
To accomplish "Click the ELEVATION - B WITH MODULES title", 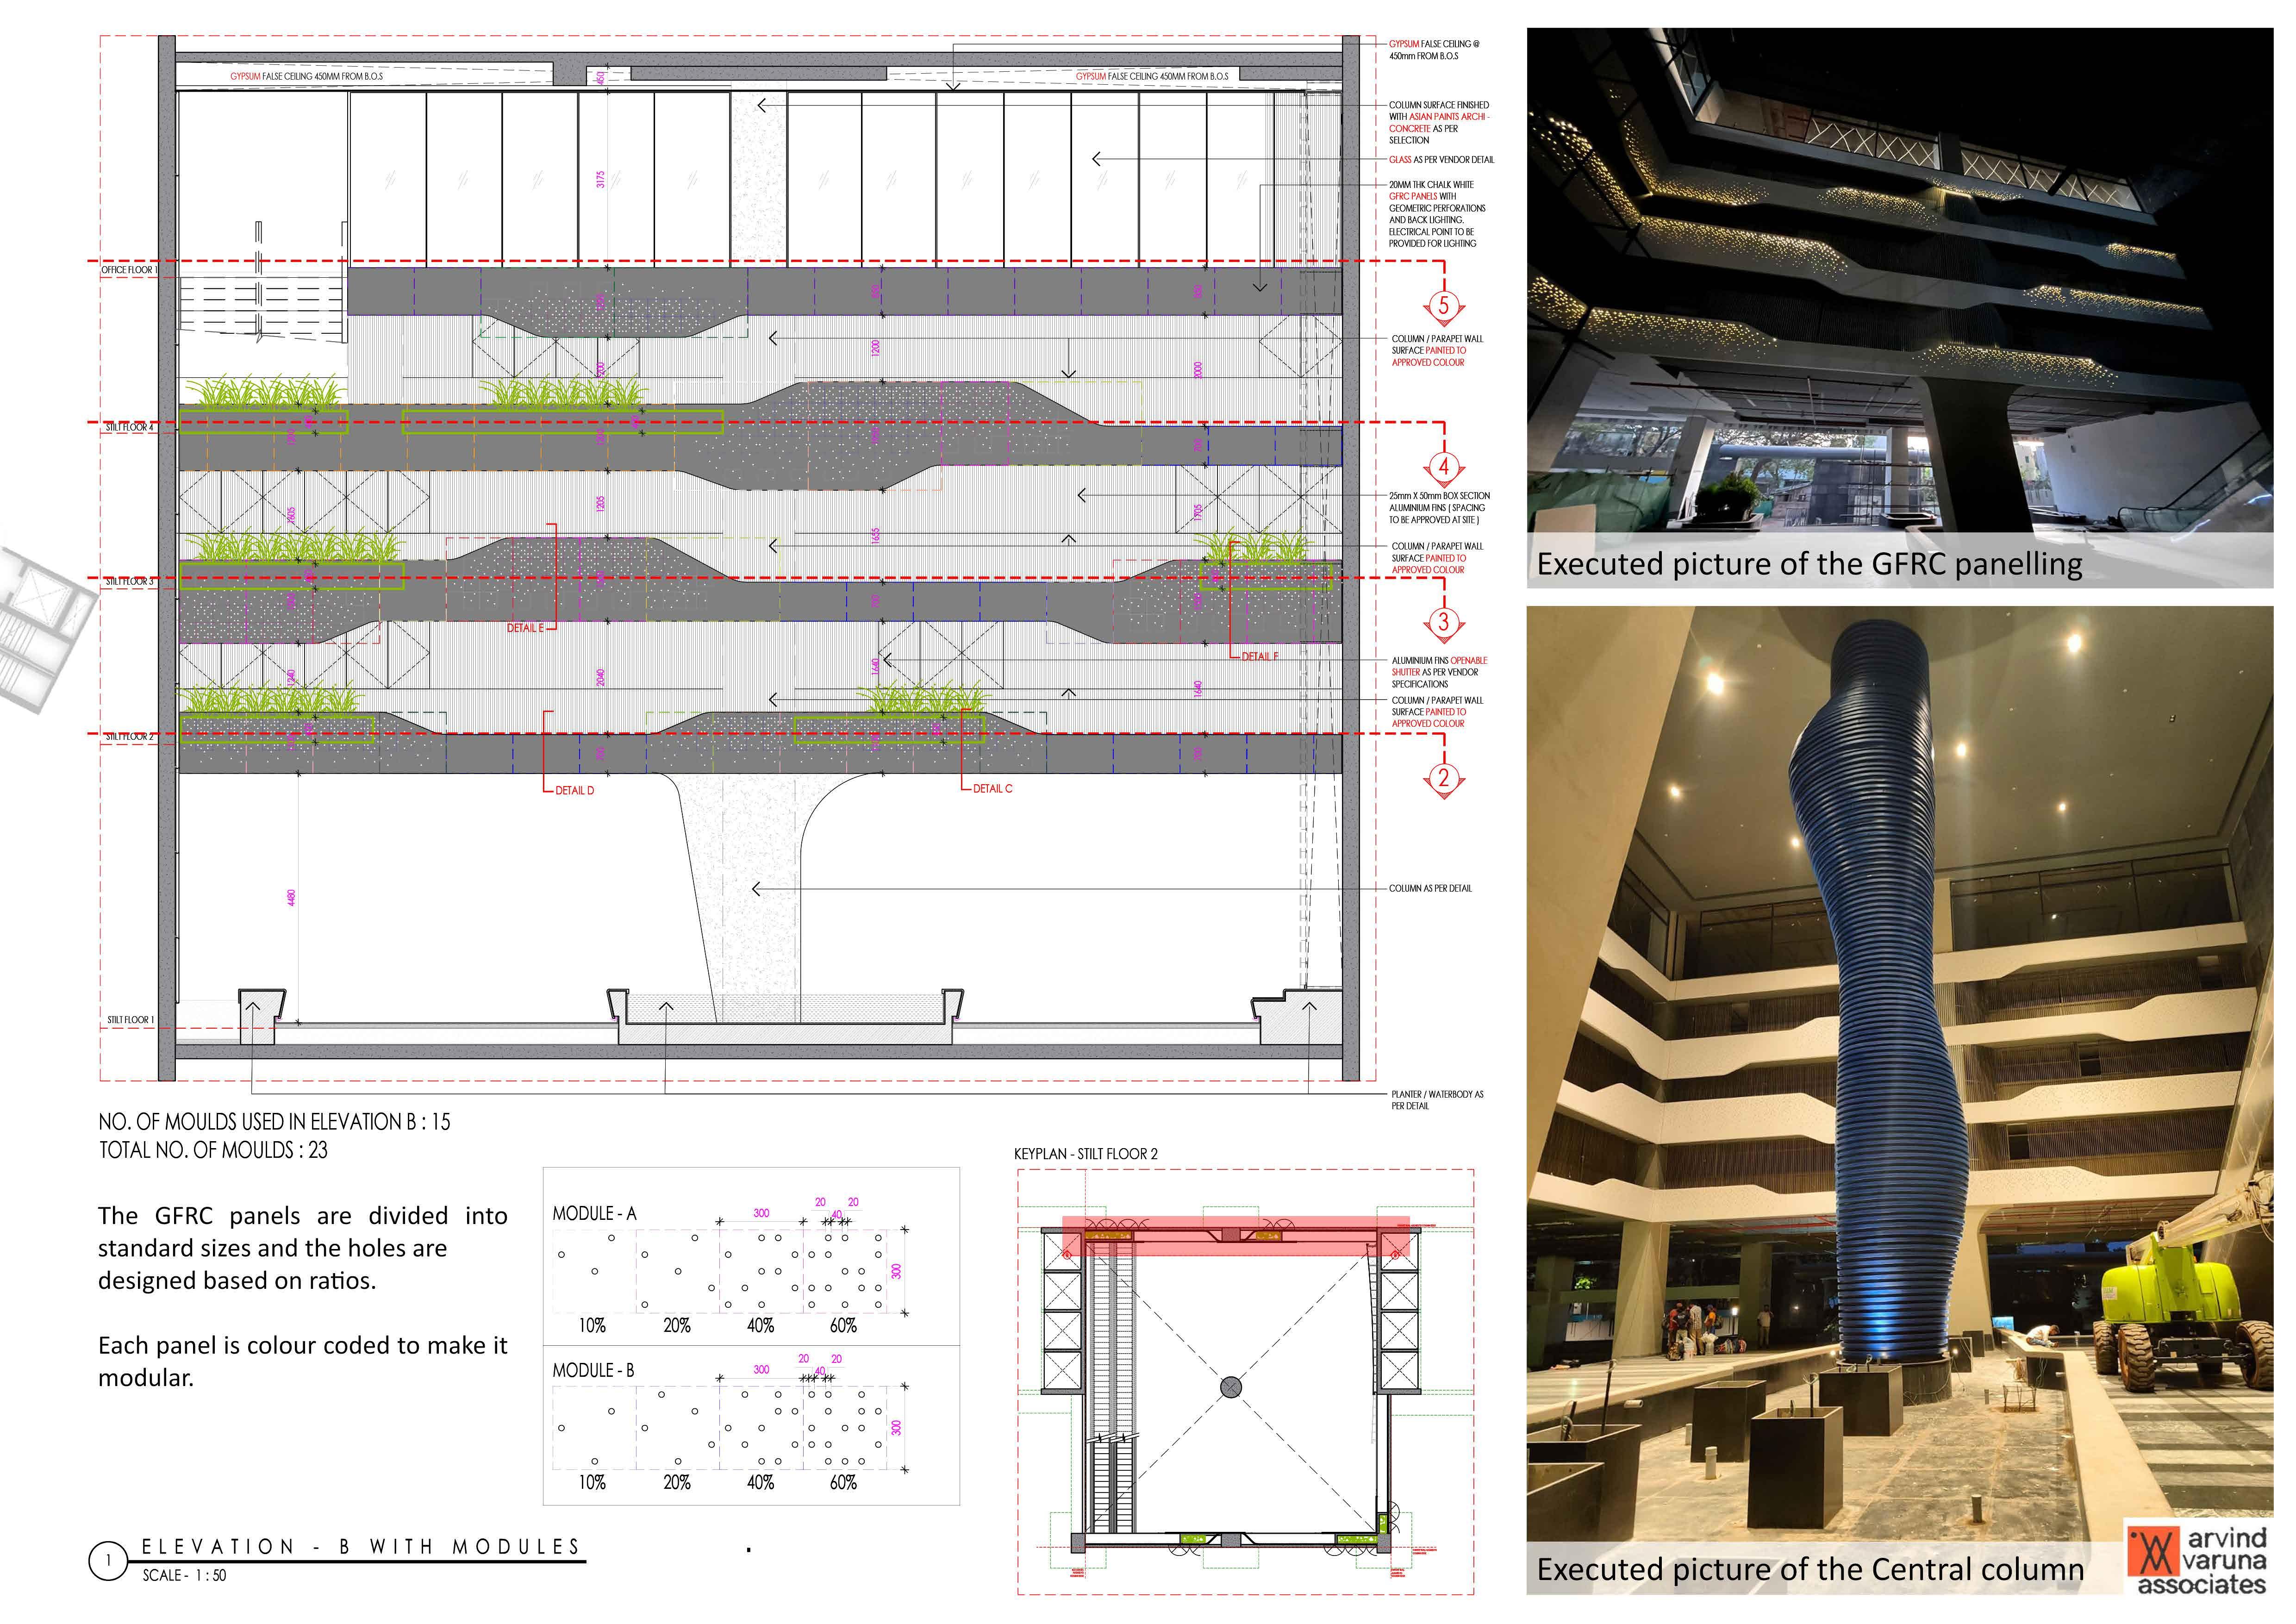I will [x=360, y=1547].
